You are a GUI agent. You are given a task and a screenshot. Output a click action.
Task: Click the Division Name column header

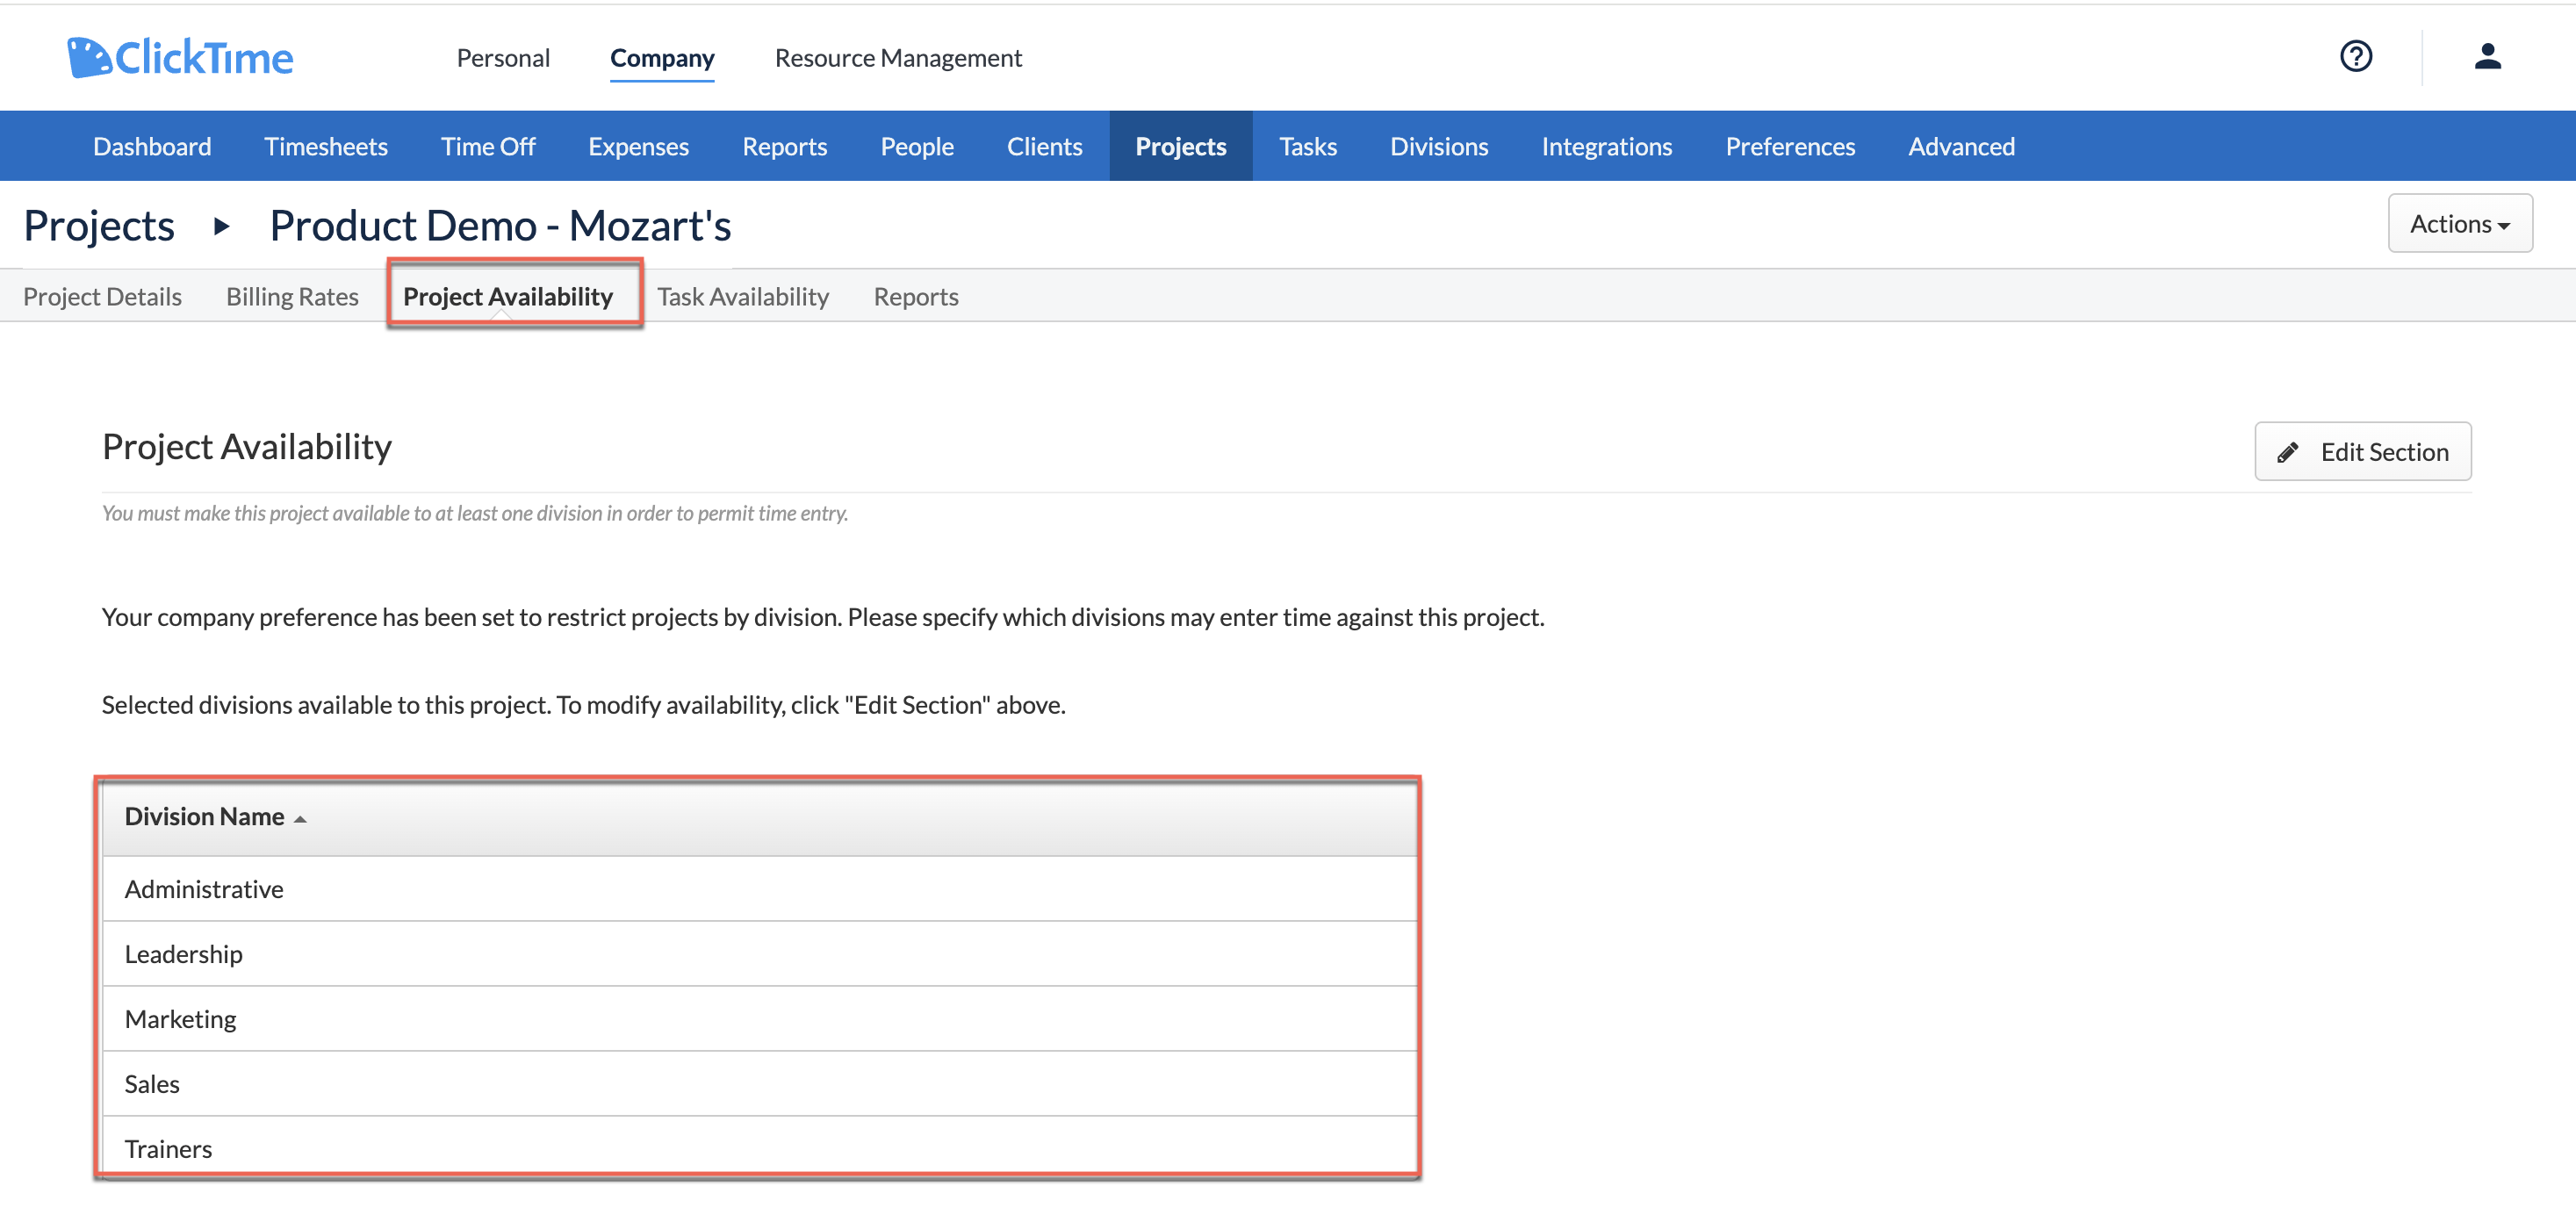pyautogui.click(x=760, y=817)
